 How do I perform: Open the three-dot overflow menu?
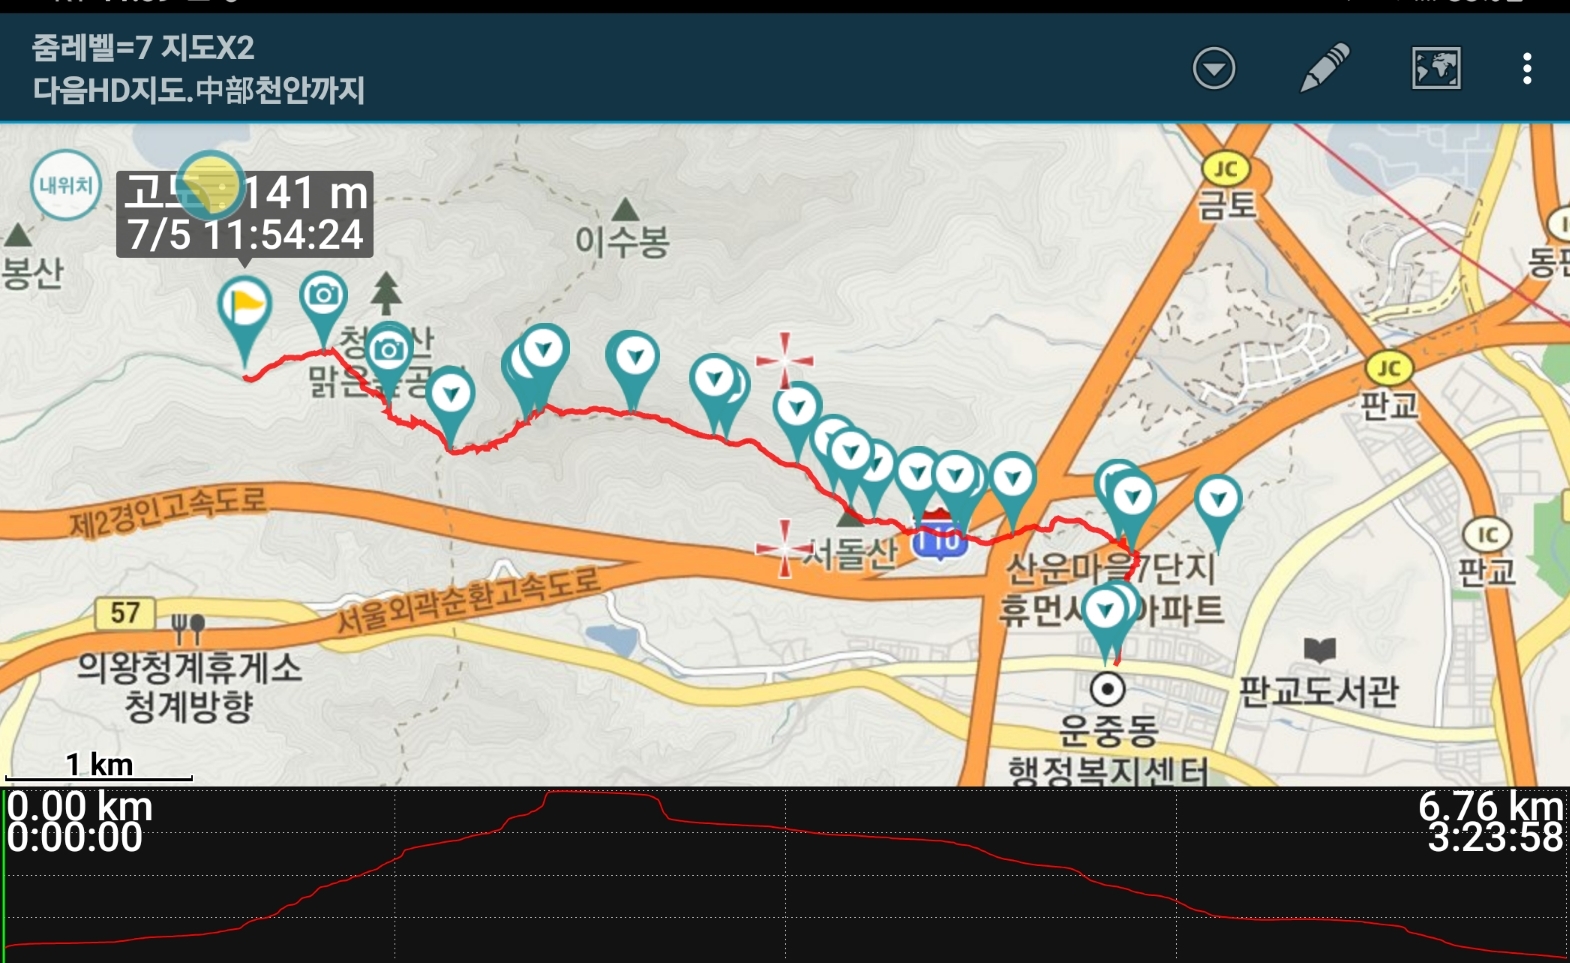tap(1527, 68)
